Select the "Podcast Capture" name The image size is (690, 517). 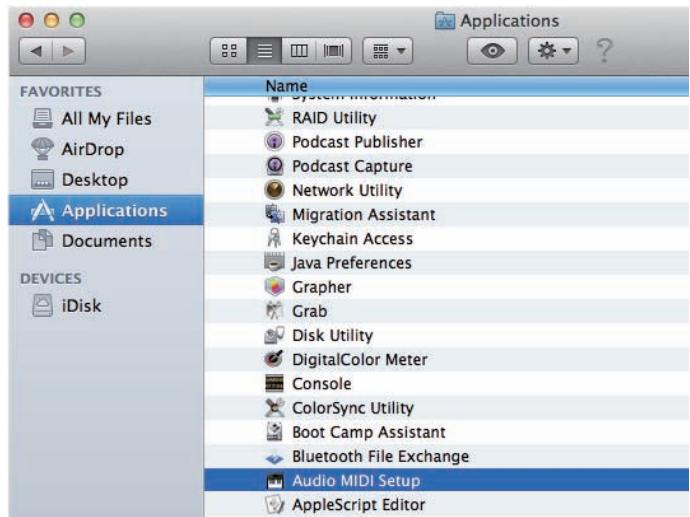pos(352,166)
